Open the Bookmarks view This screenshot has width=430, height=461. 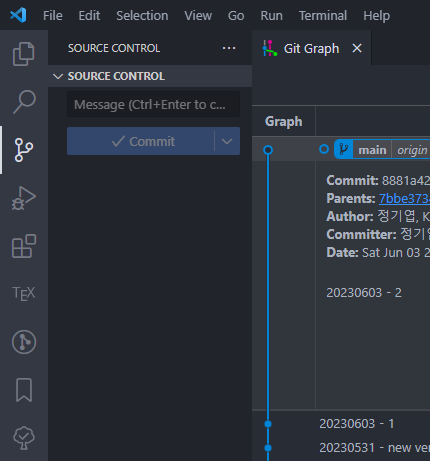(24, 390)
